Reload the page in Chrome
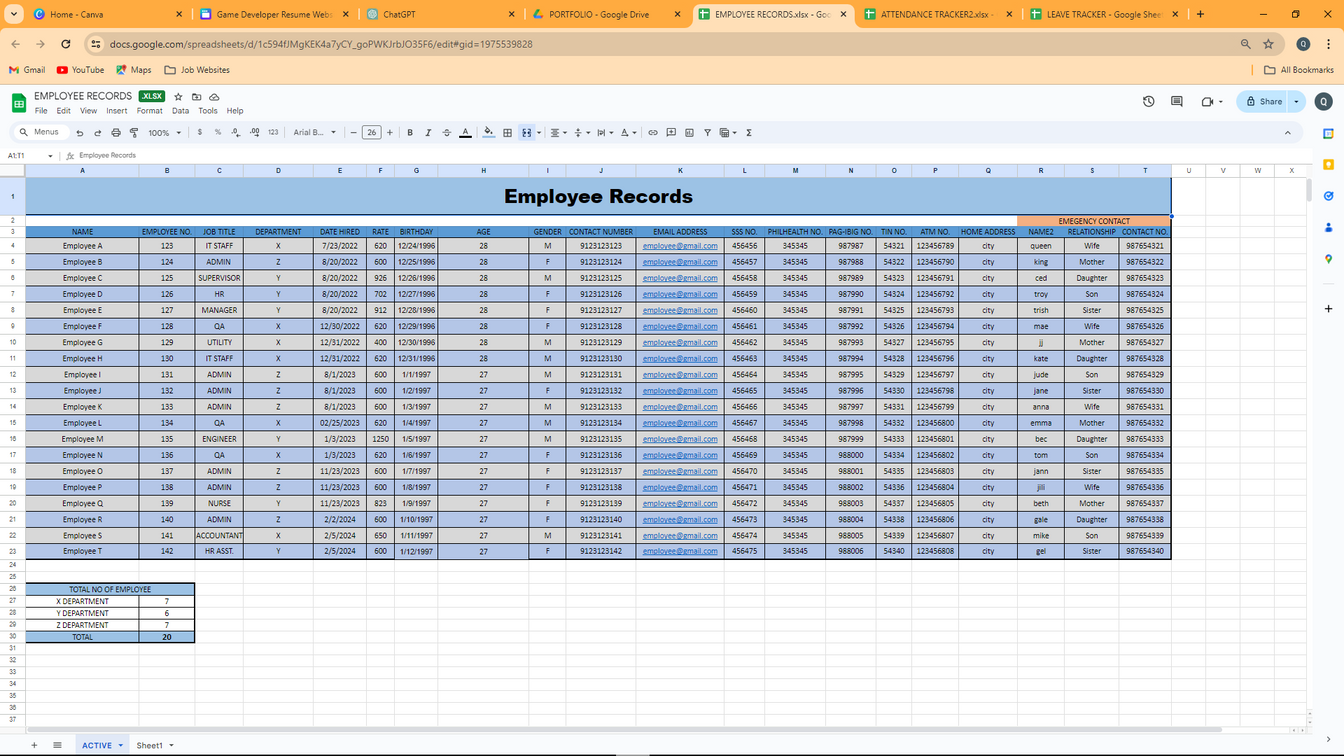The height and width of the screenshot is (756, 1344). click(66, 44)
